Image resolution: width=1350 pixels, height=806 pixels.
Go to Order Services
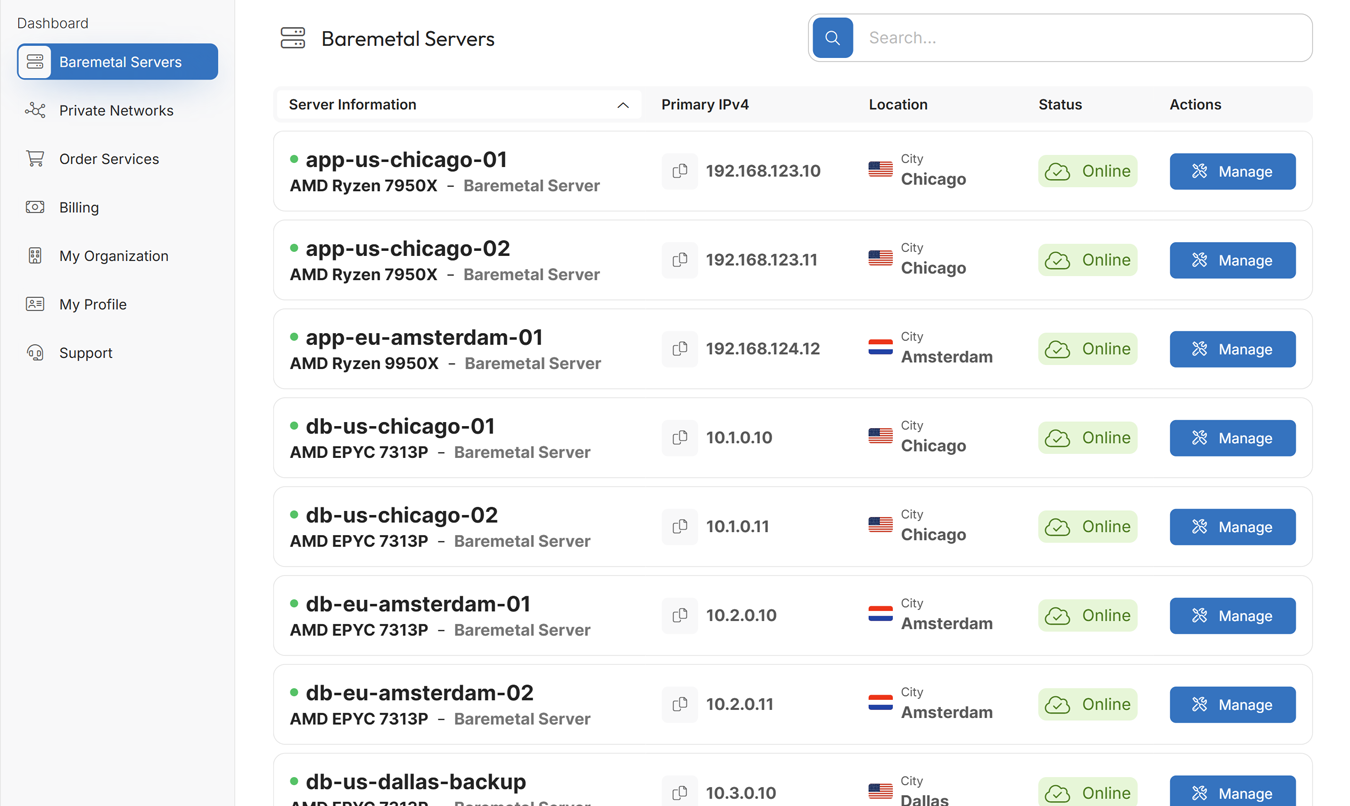[x=109, y=159]
